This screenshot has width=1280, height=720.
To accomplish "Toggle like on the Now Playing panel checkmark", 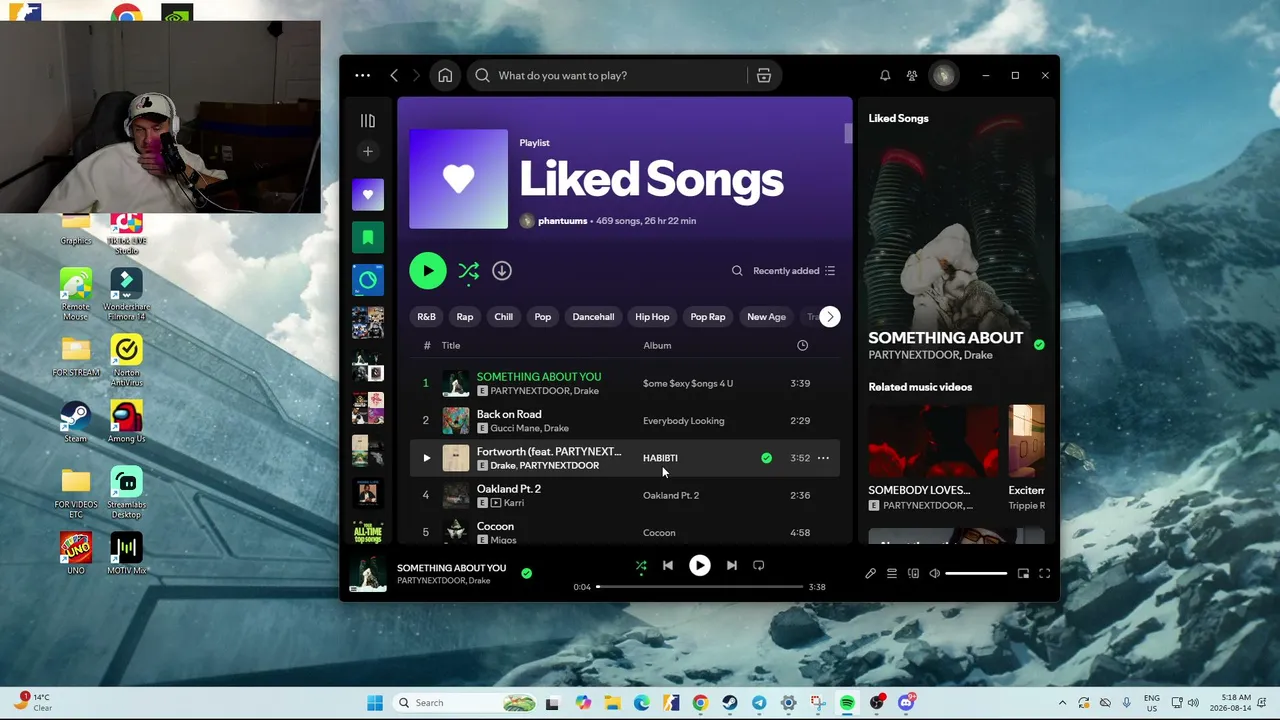I will [1039, 345].
